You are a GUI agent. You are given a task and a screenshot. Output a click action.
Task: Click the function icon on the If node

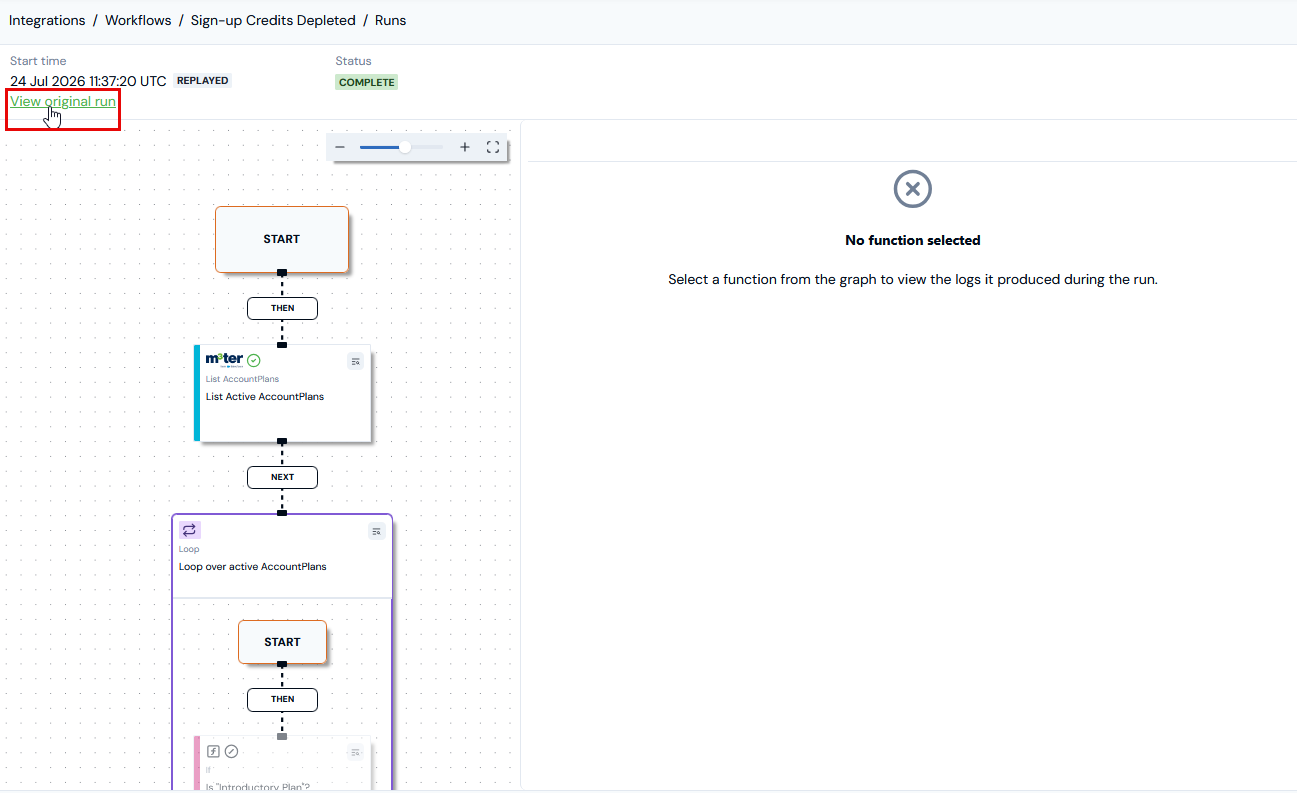pyautogui.click(x=213, y=751)
